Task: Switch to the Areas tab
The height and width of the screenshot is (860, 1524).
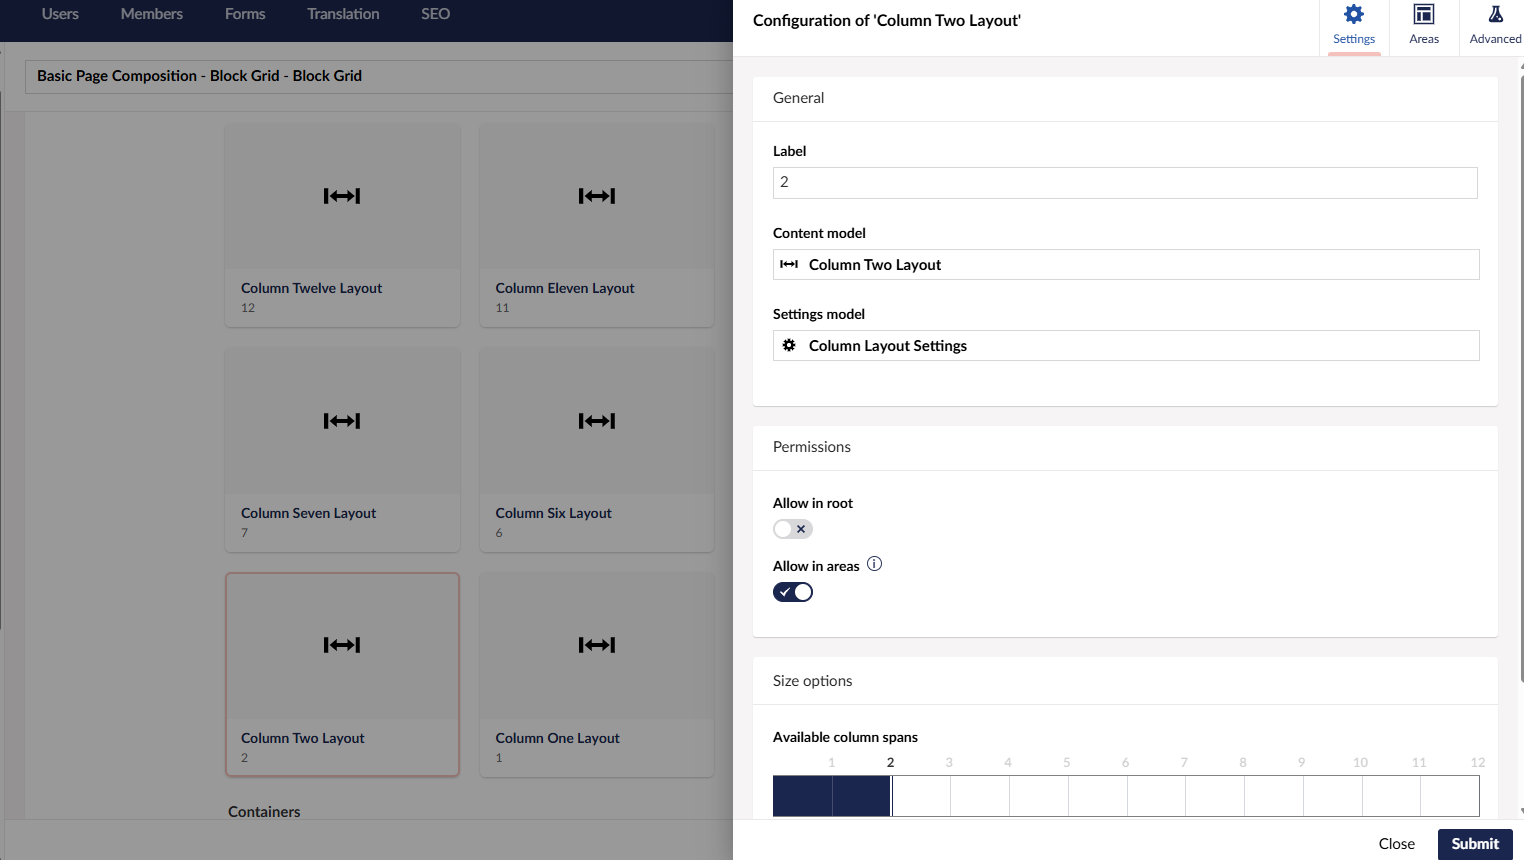Action: click(x=1424, y=27)
